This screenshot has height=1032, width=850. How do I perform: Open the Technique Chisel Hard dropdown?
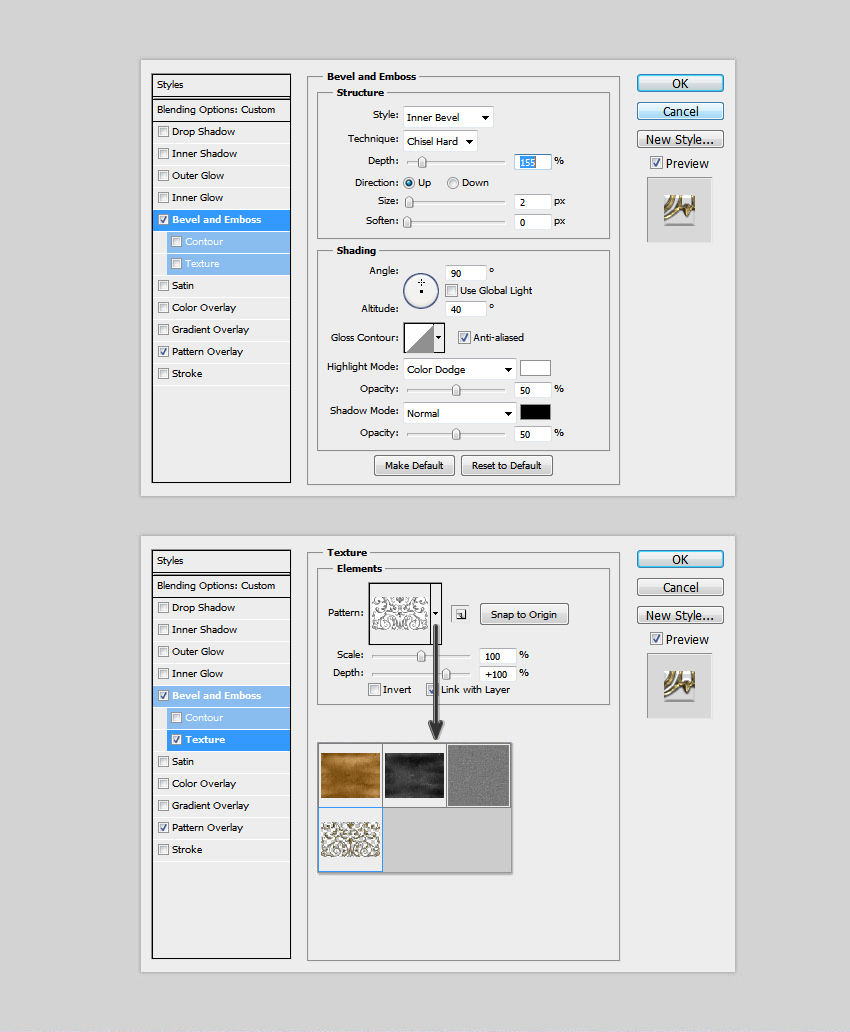click(x=440, y=142)
